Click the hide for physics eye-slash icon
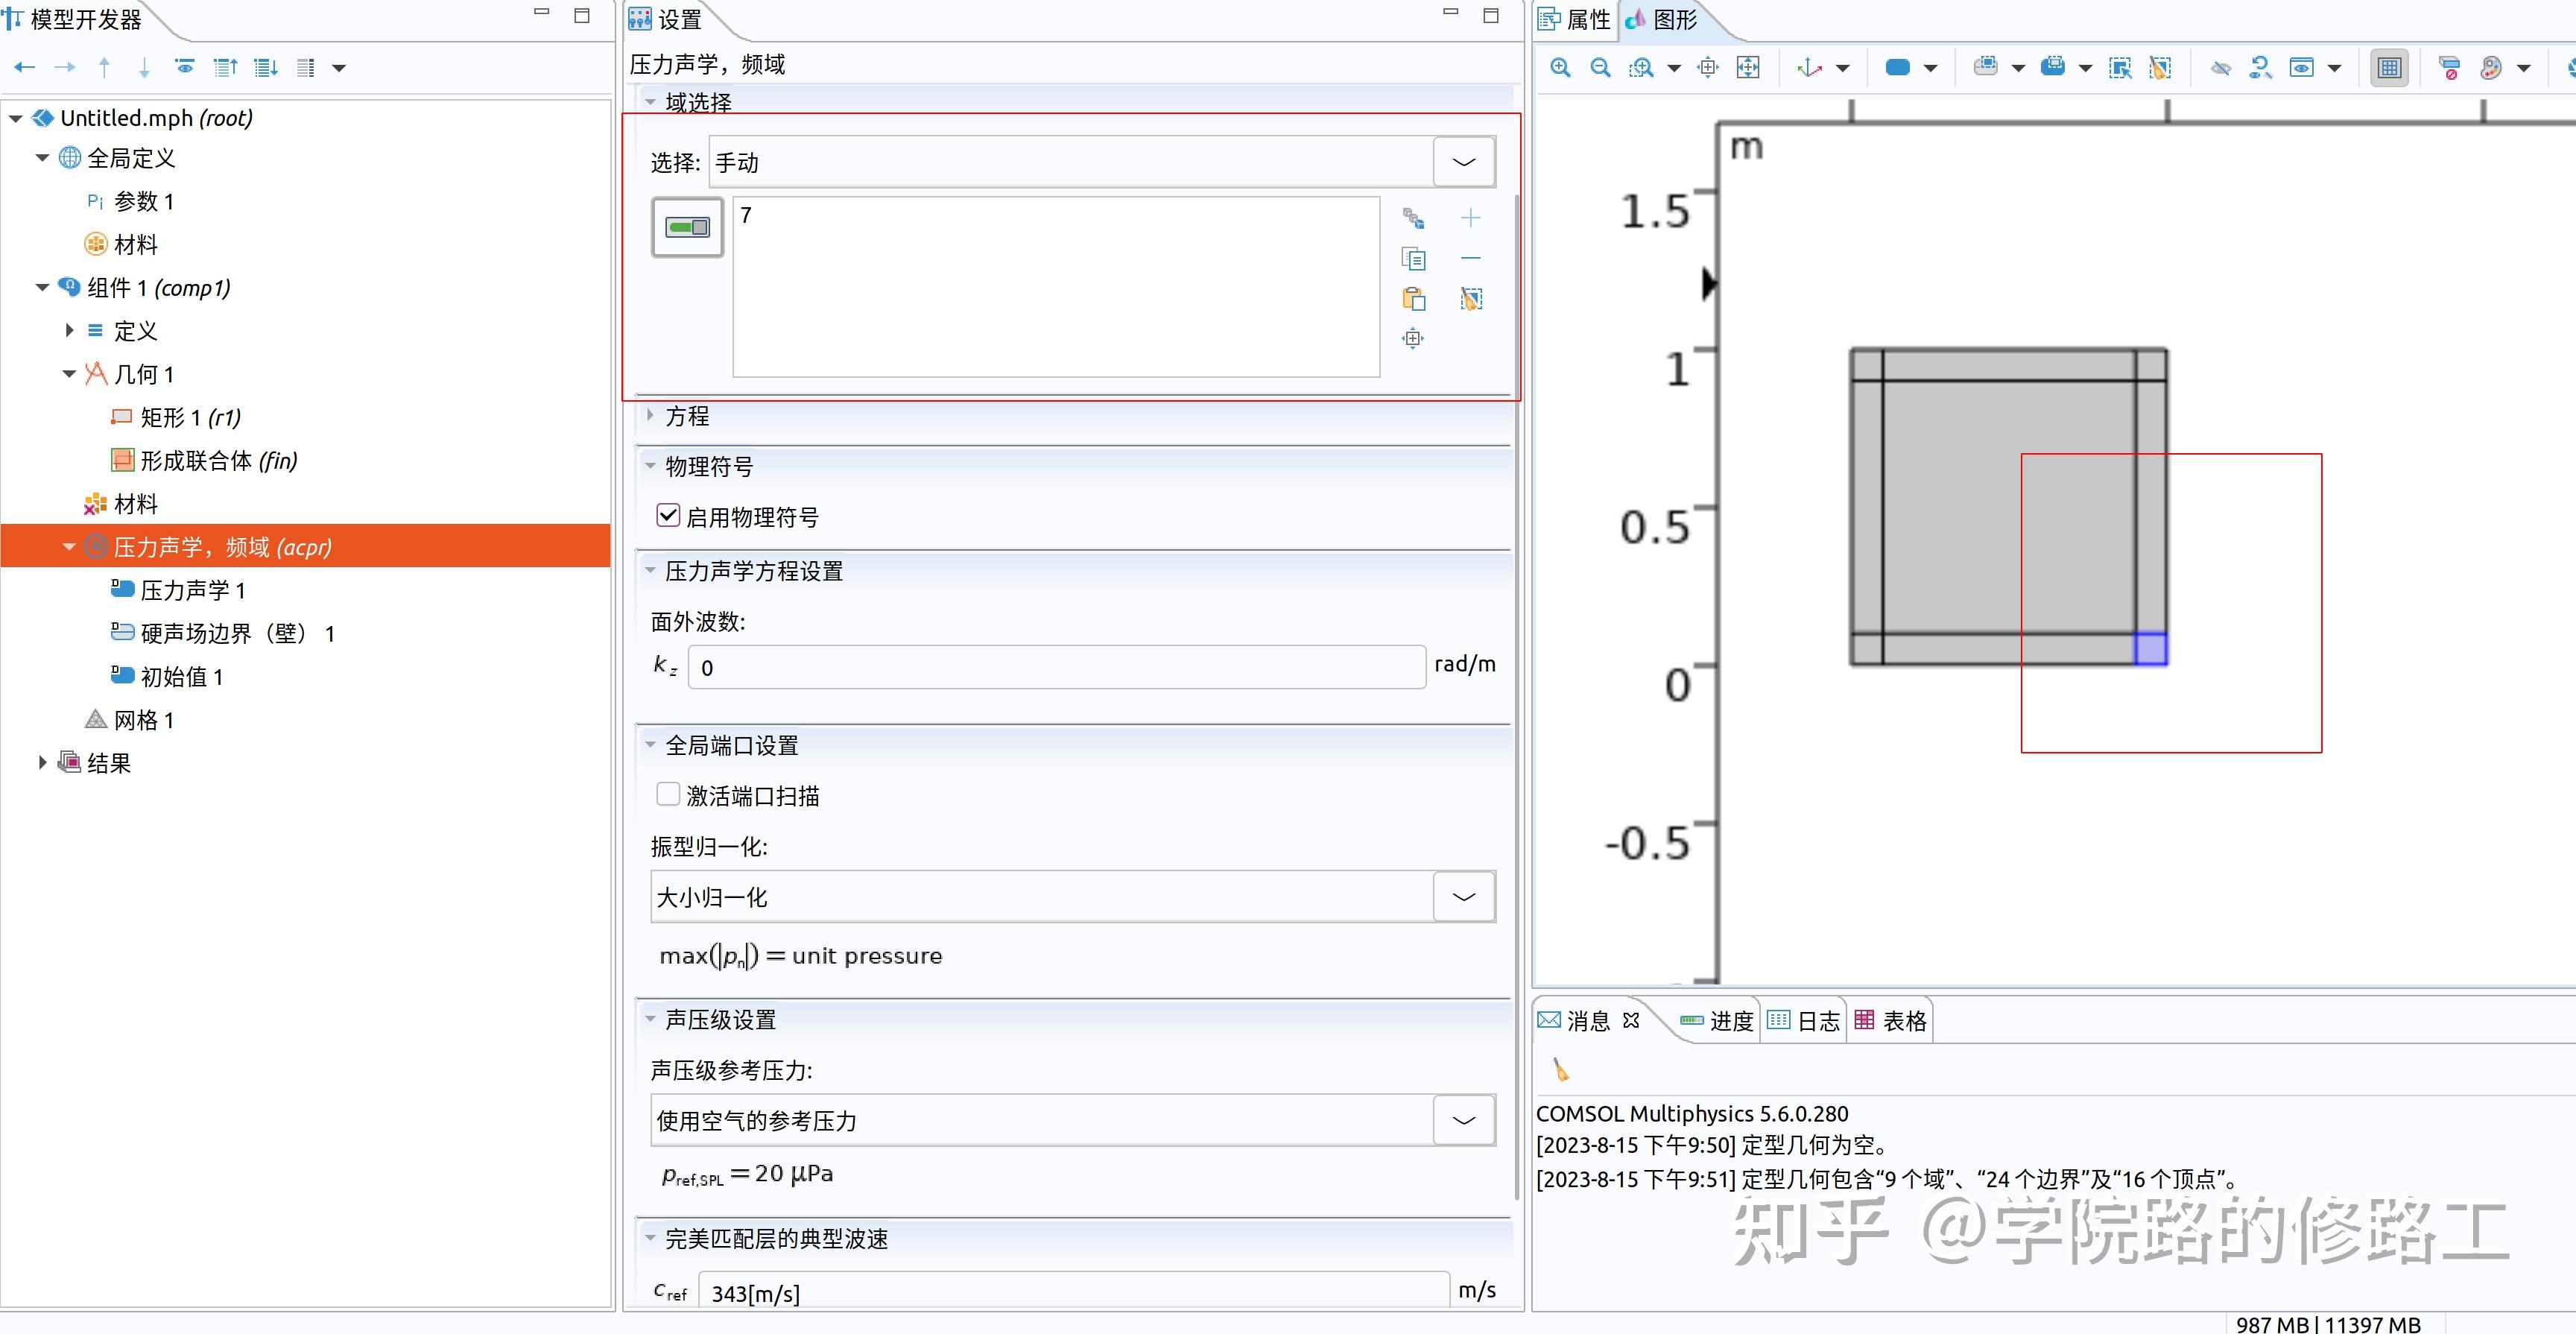 [2221, 68]
